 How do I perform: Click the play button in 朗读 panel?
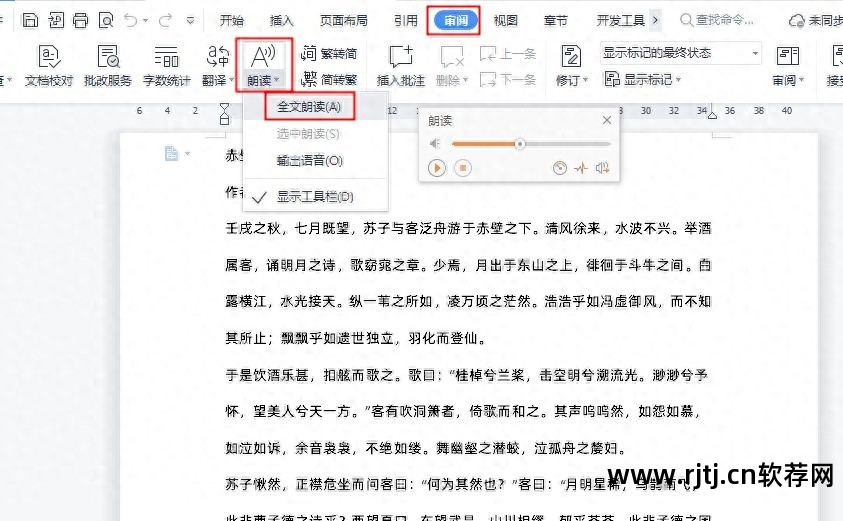[437, 168]
